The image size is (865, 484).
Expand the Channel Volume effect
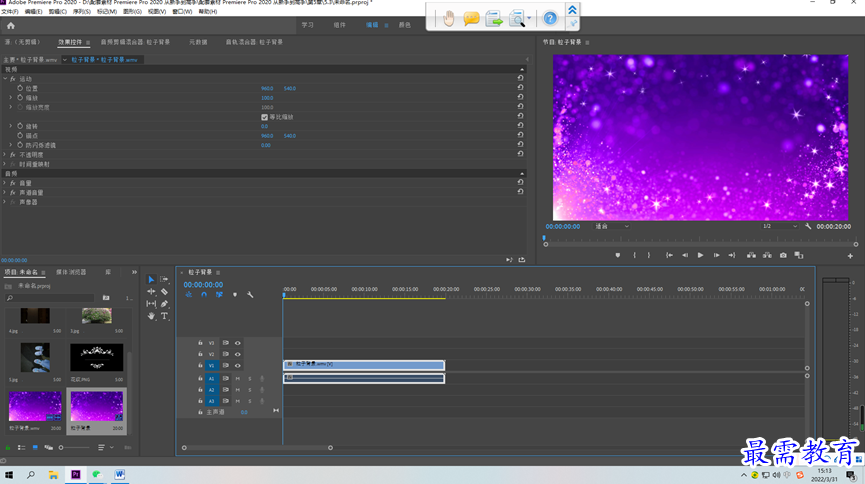pyautogui.click(x=5, y=193)
